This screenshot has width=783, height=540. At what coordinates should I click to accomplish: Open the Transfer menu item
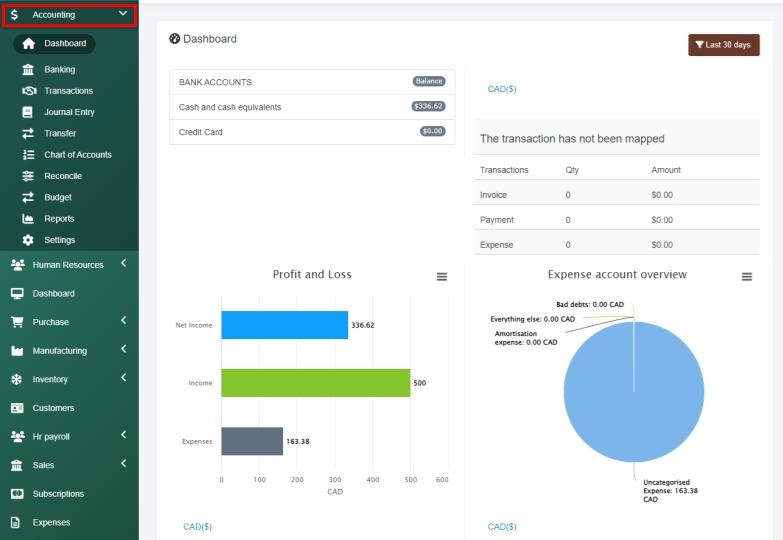[x=59, y=133]
